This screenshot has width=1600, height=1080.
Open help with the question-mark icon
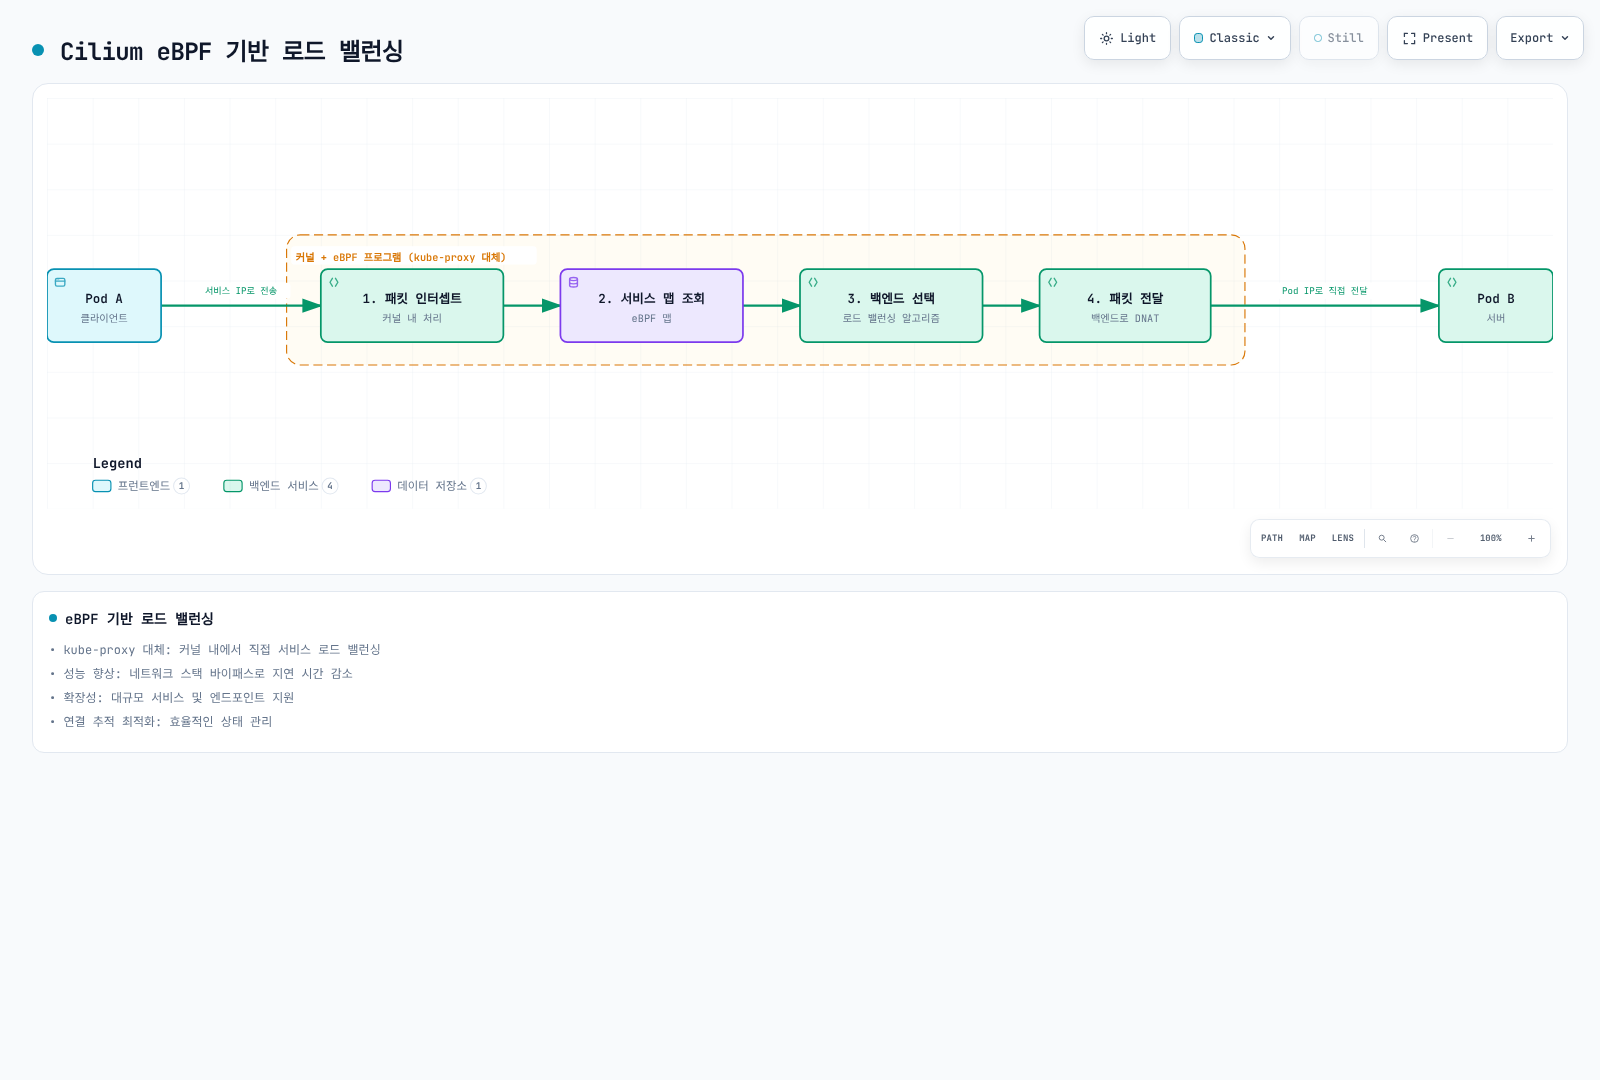pyautogui.click(x=1414, y=538)
